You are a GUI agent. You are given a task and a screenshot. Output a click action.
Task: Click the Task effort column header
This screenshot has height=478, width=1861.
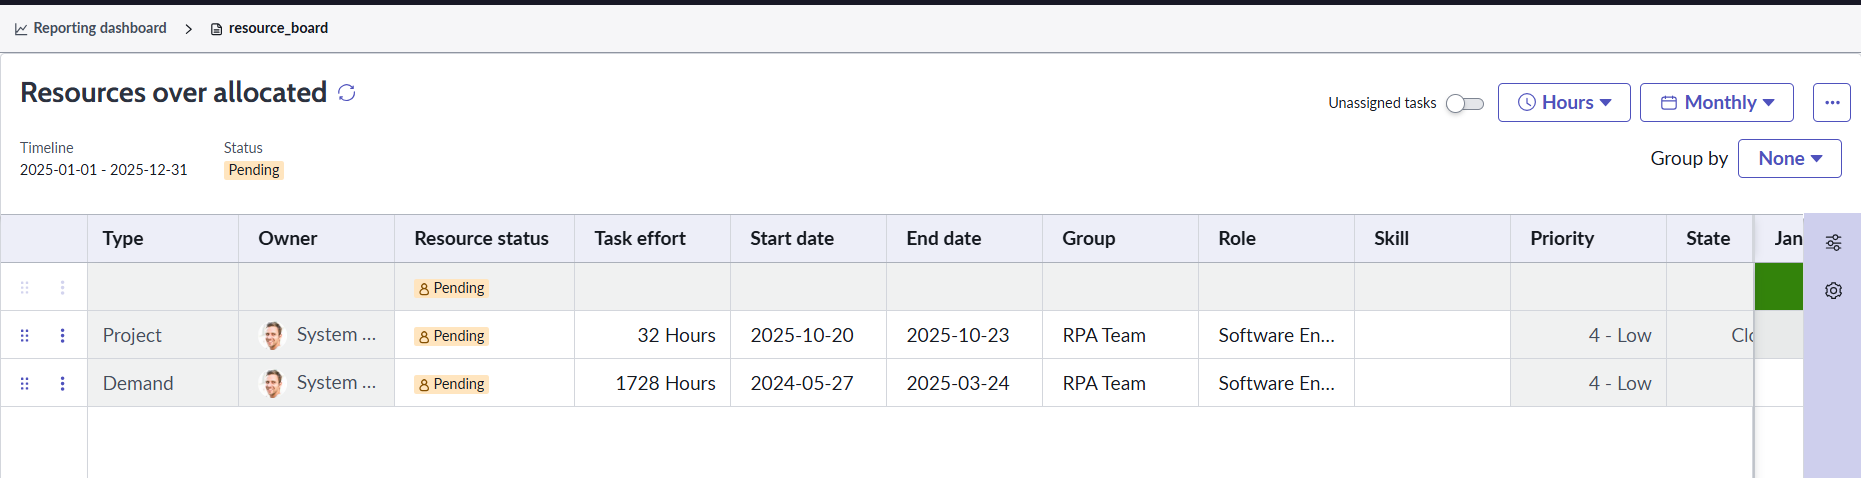click(x=640, y=238)
